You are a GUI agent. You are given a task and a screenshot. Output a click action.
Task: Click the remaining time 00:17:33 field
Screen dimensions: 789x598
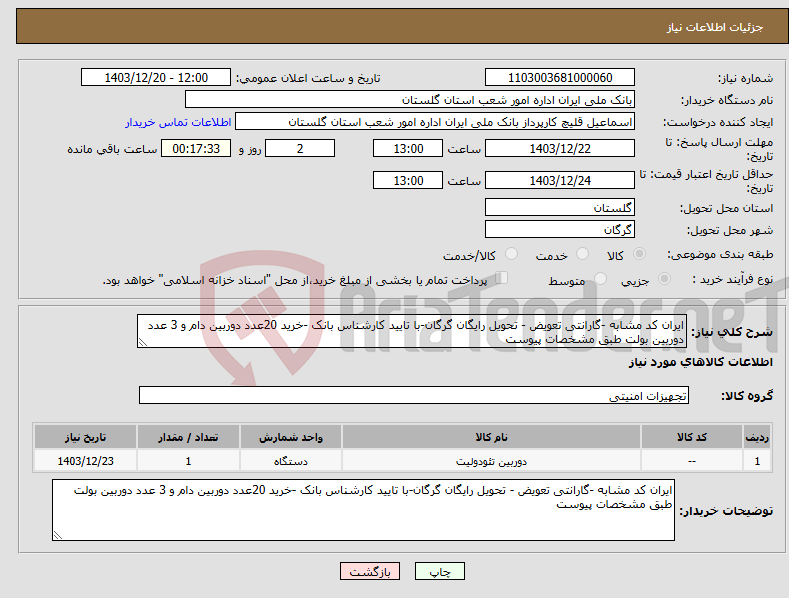click(196, 148)
